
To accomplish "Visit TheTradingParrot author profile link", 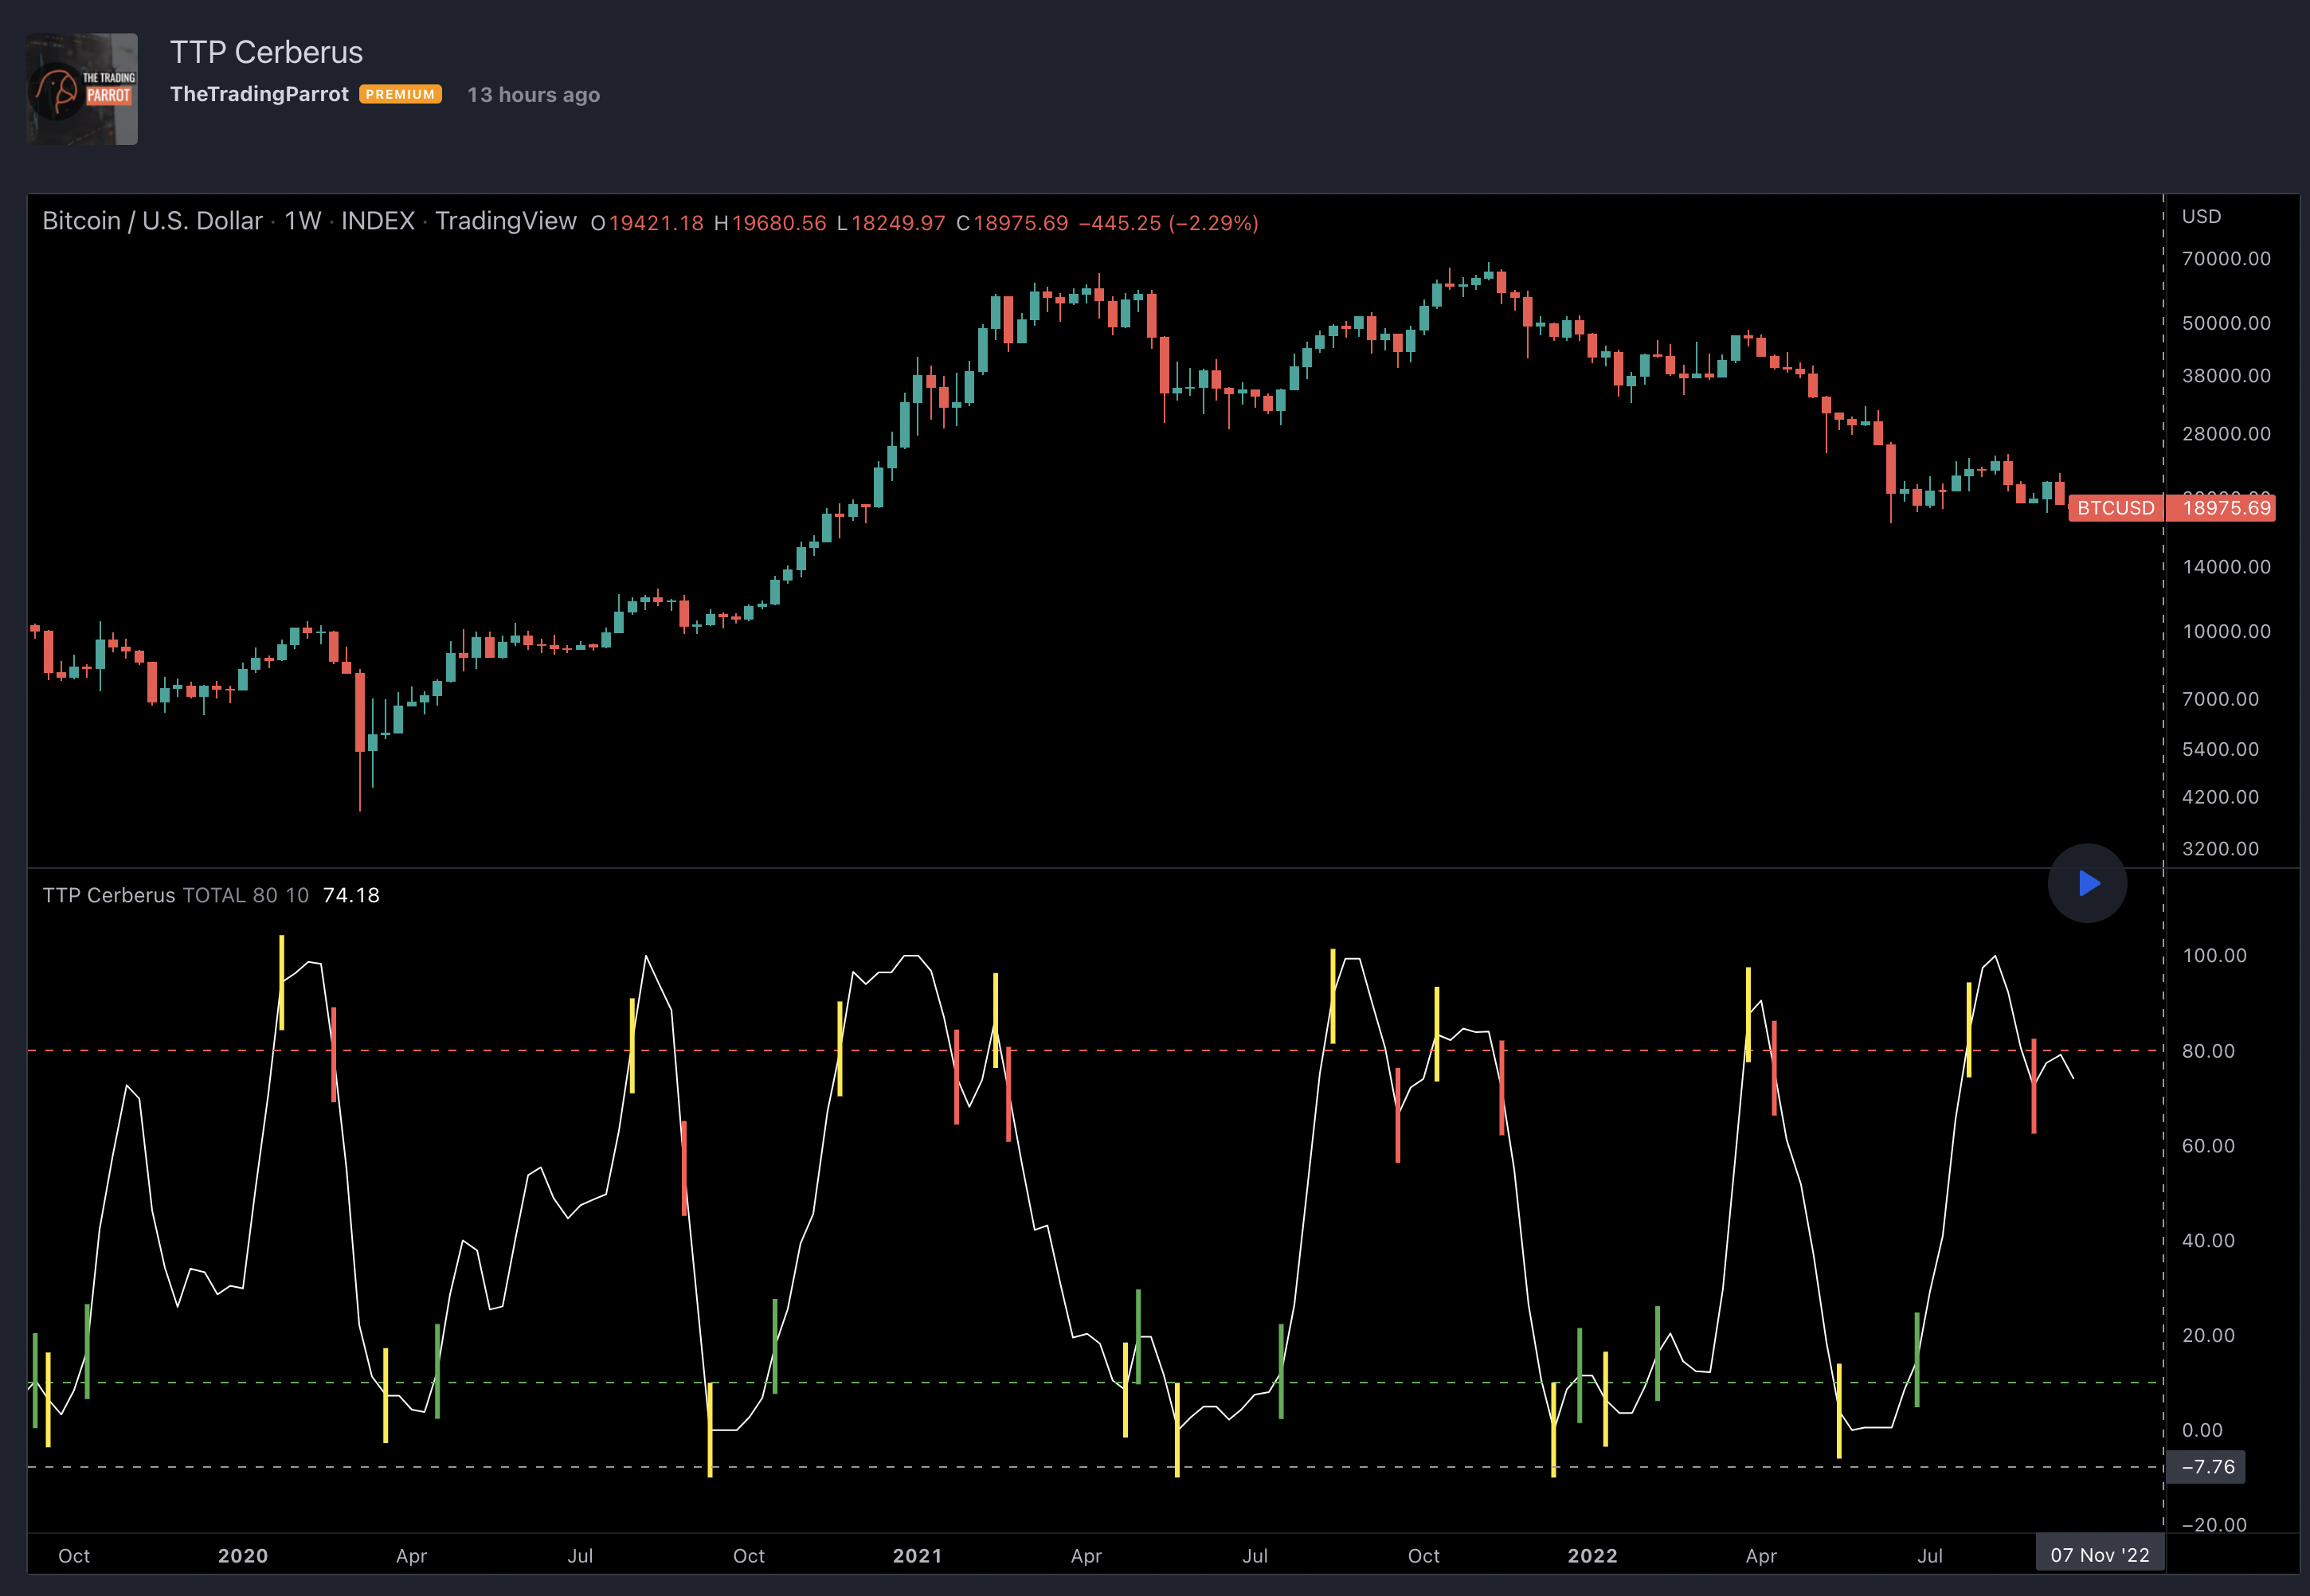I will click(x=259, y=94).
